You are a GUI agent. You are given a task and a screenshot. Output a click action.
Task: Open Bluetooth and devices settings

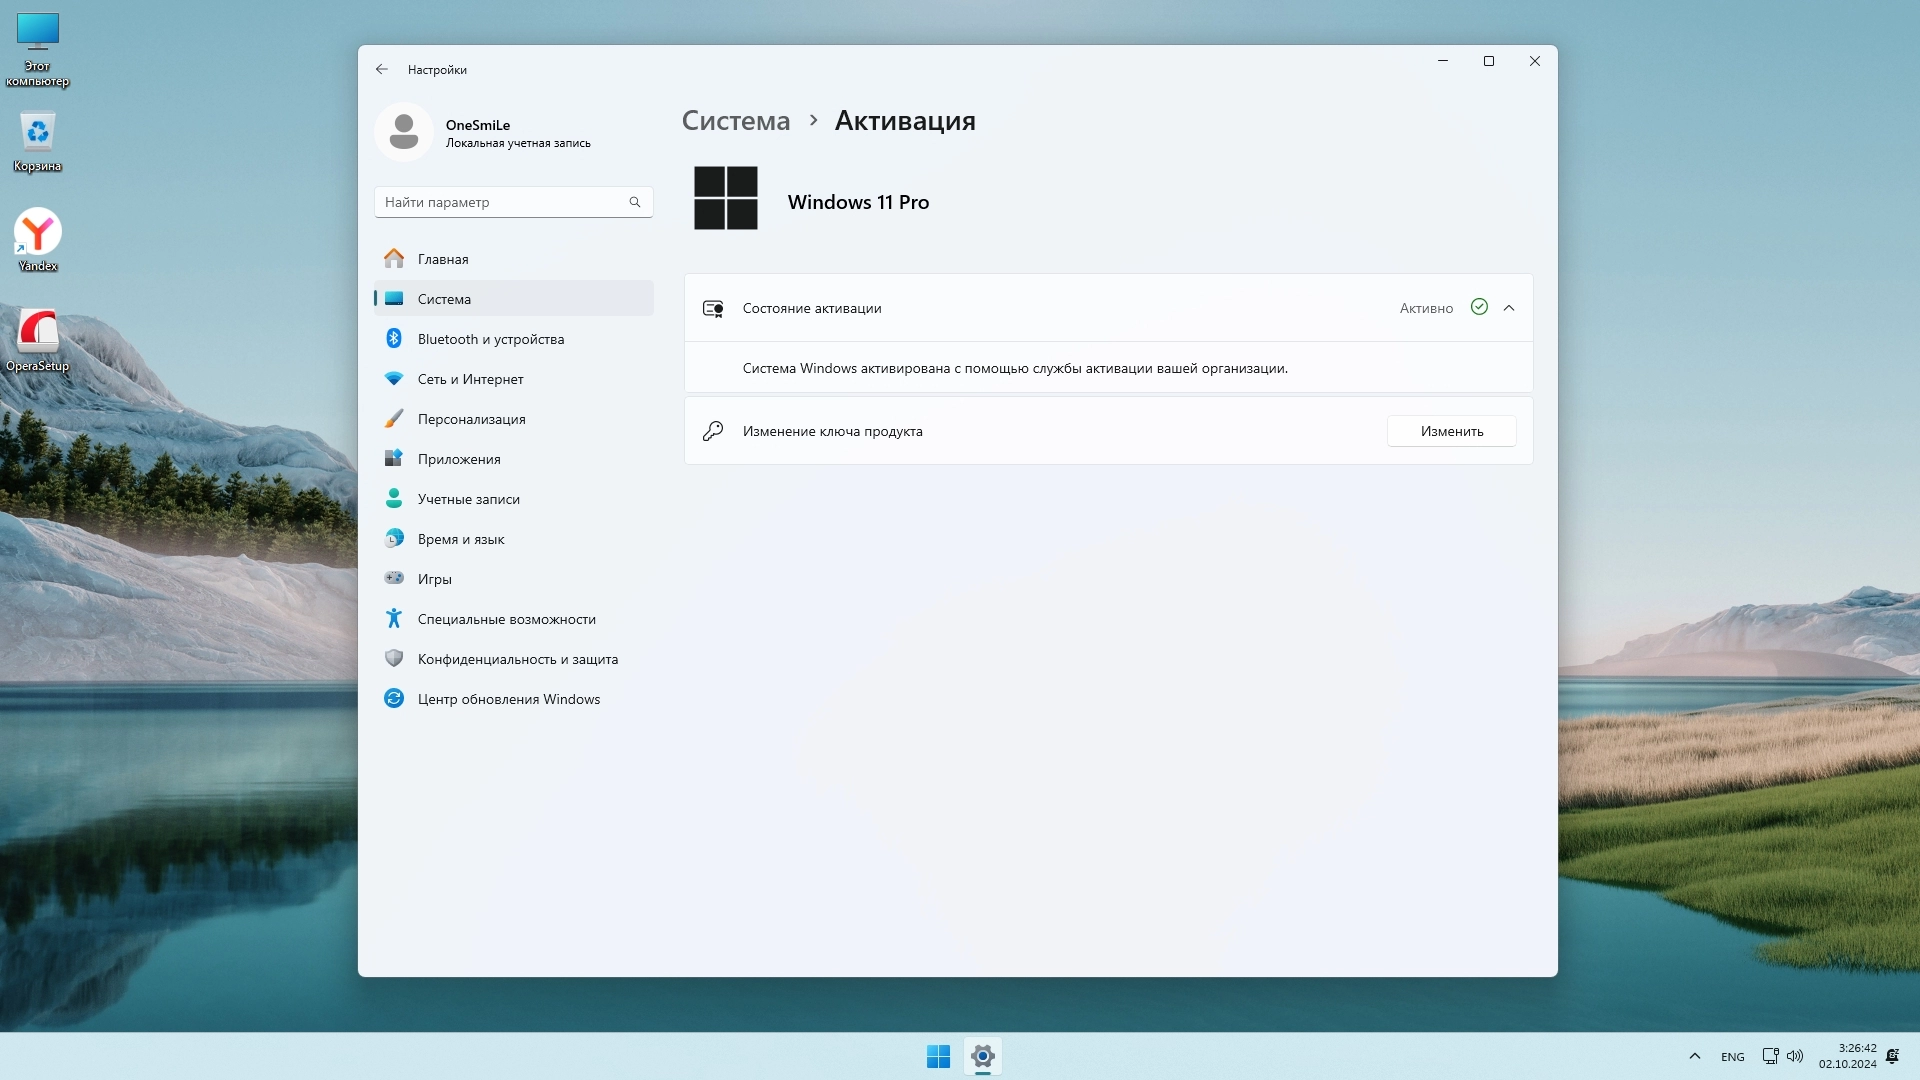point(490,339)
